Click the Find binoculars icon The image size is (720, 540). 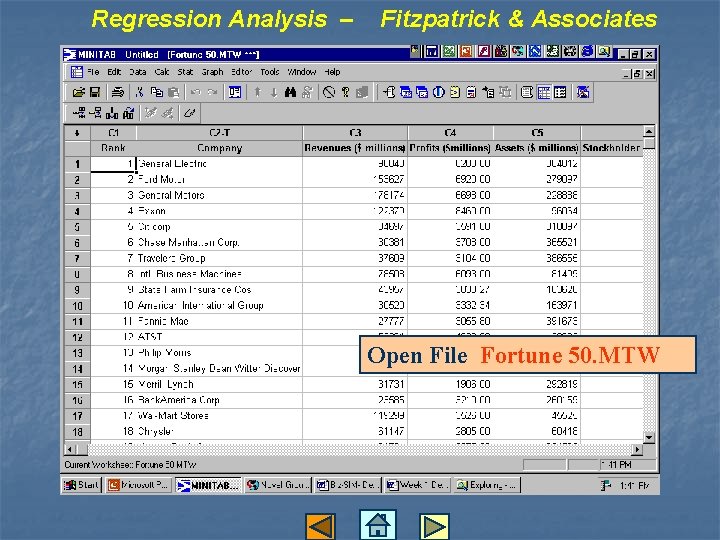point(290,92)
